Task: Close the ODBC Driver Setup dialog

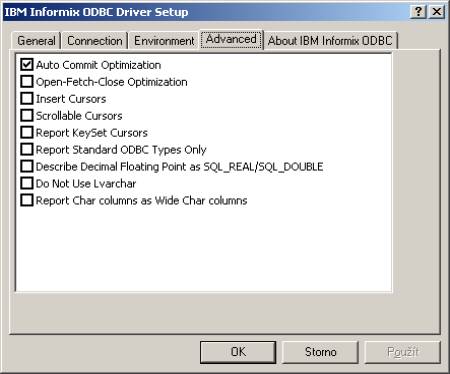Action: coord(437,12)
